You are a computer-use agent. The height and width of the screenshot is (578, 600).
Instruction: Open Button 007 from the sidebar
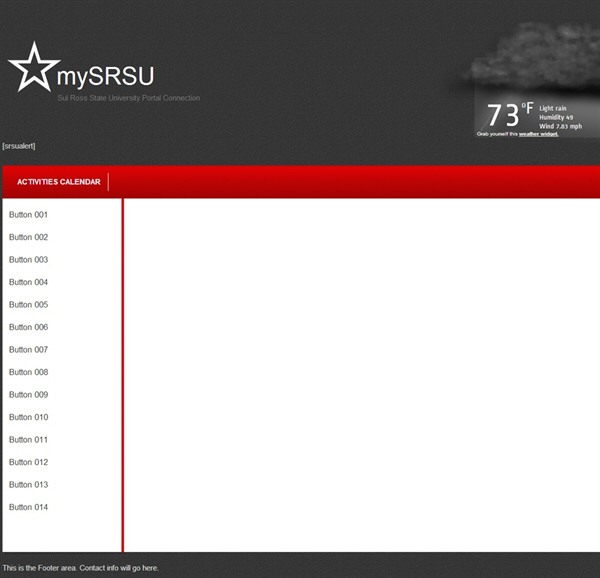pos(28,350)
